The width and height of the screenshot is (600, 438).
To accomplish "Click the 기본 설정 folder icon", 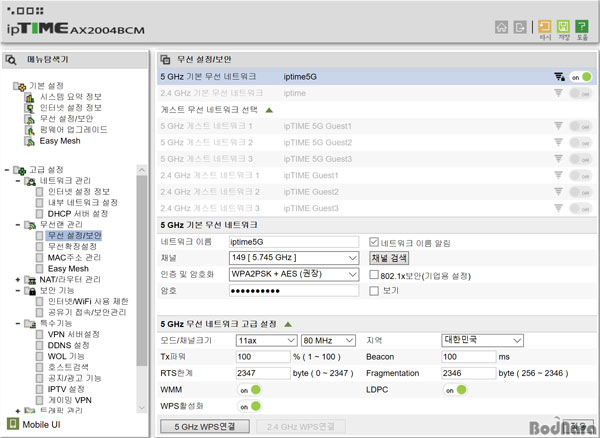I will [x=20, y=86].
